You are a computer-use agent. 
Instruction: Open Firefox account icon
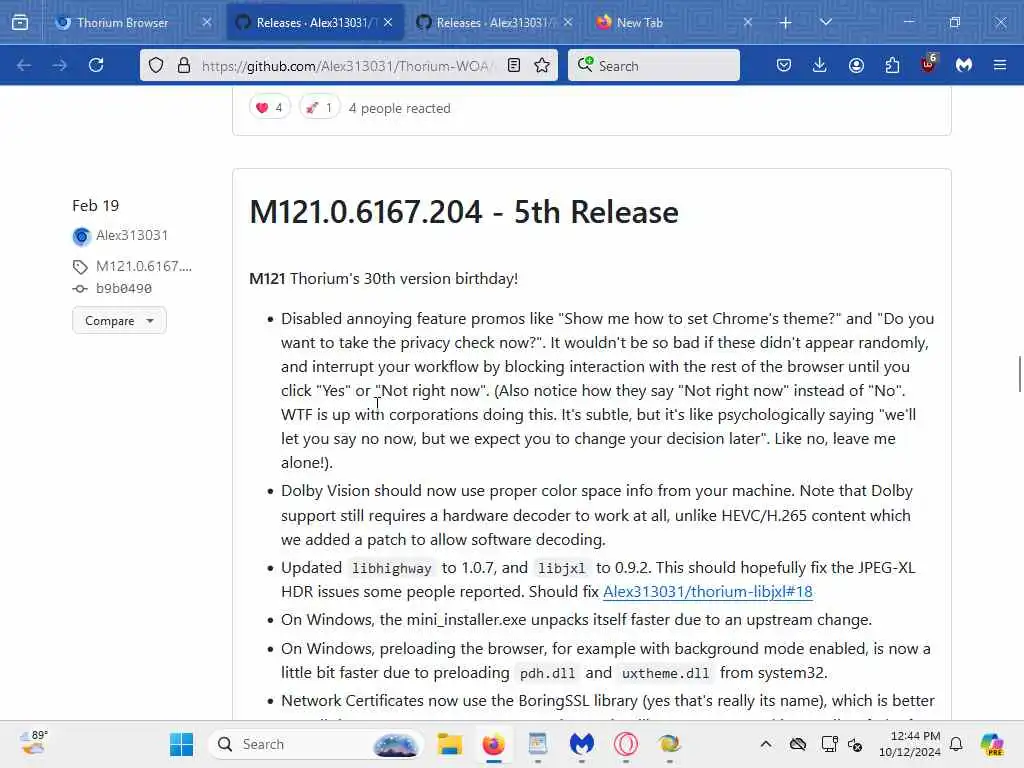pos(856,65)
